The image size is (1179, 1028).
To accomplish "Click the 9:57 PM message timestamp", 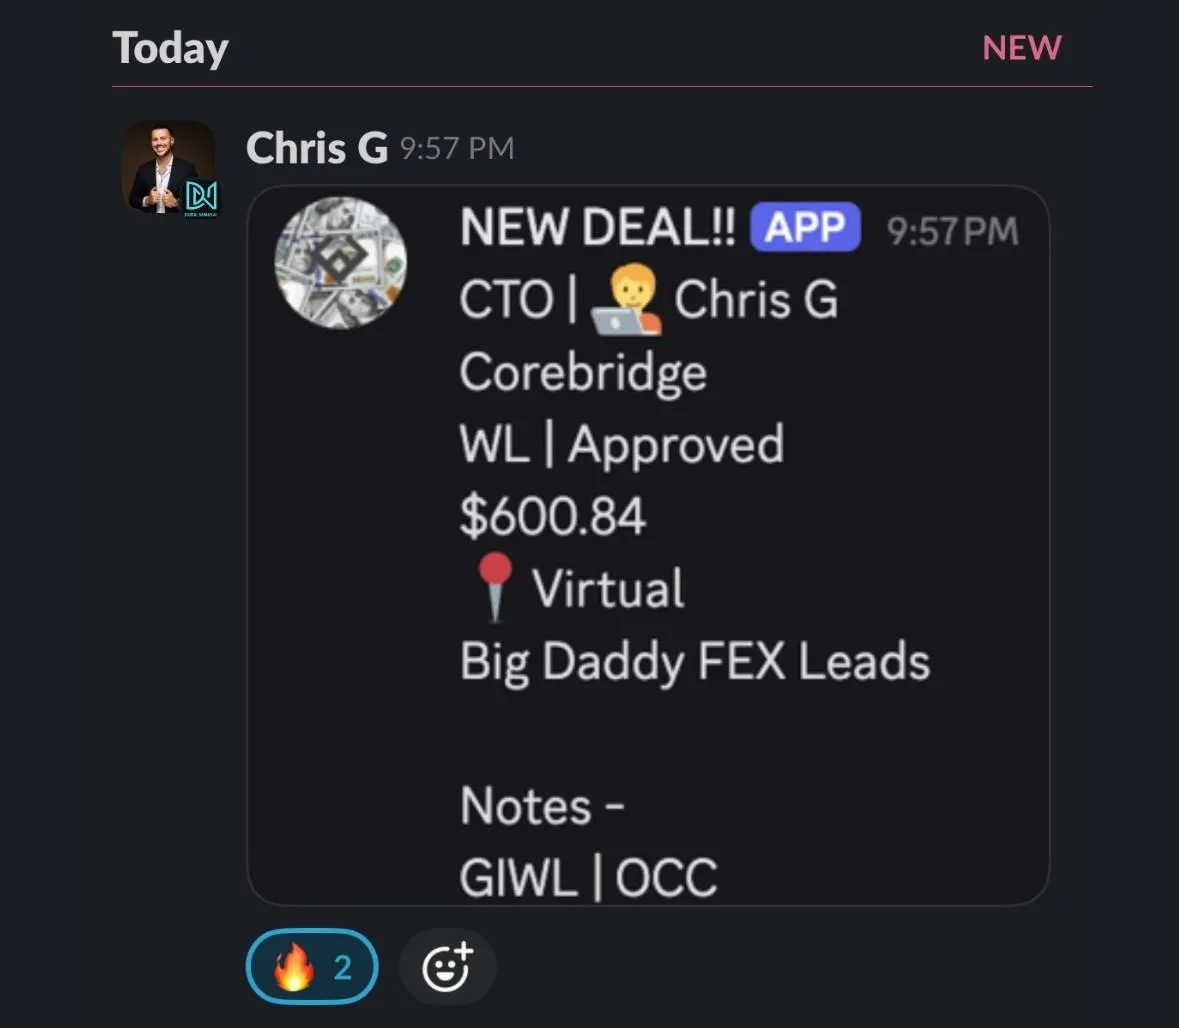I will (457, 148).
